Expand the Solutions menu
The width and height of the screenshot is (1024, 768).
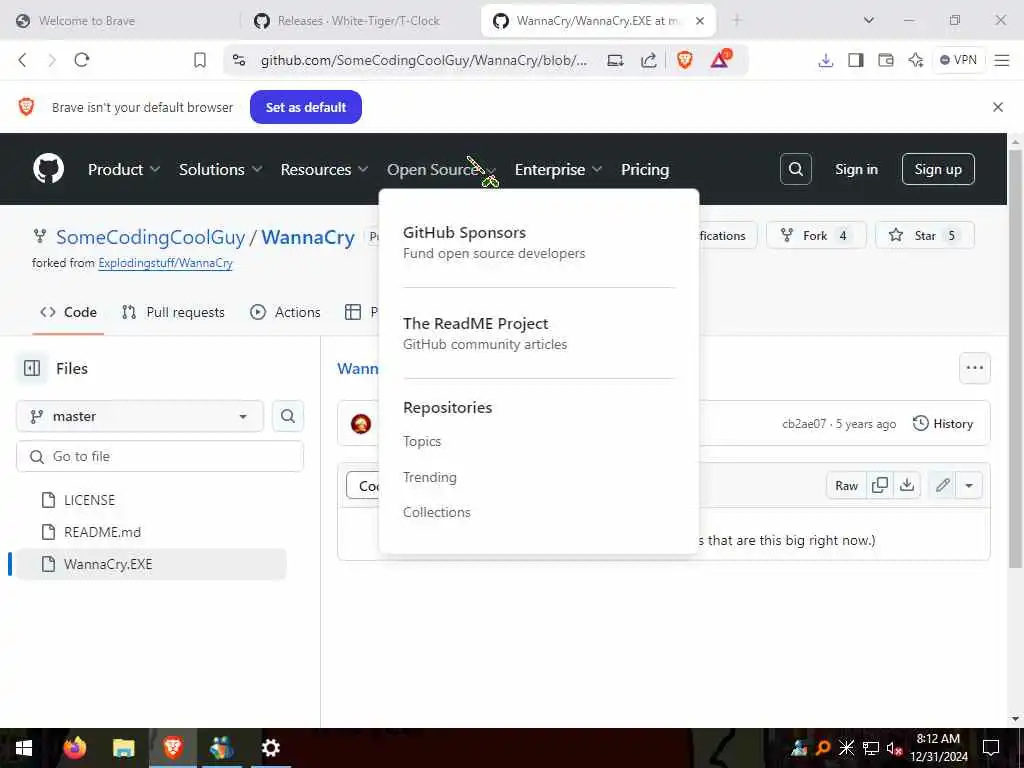click(221, 169)
